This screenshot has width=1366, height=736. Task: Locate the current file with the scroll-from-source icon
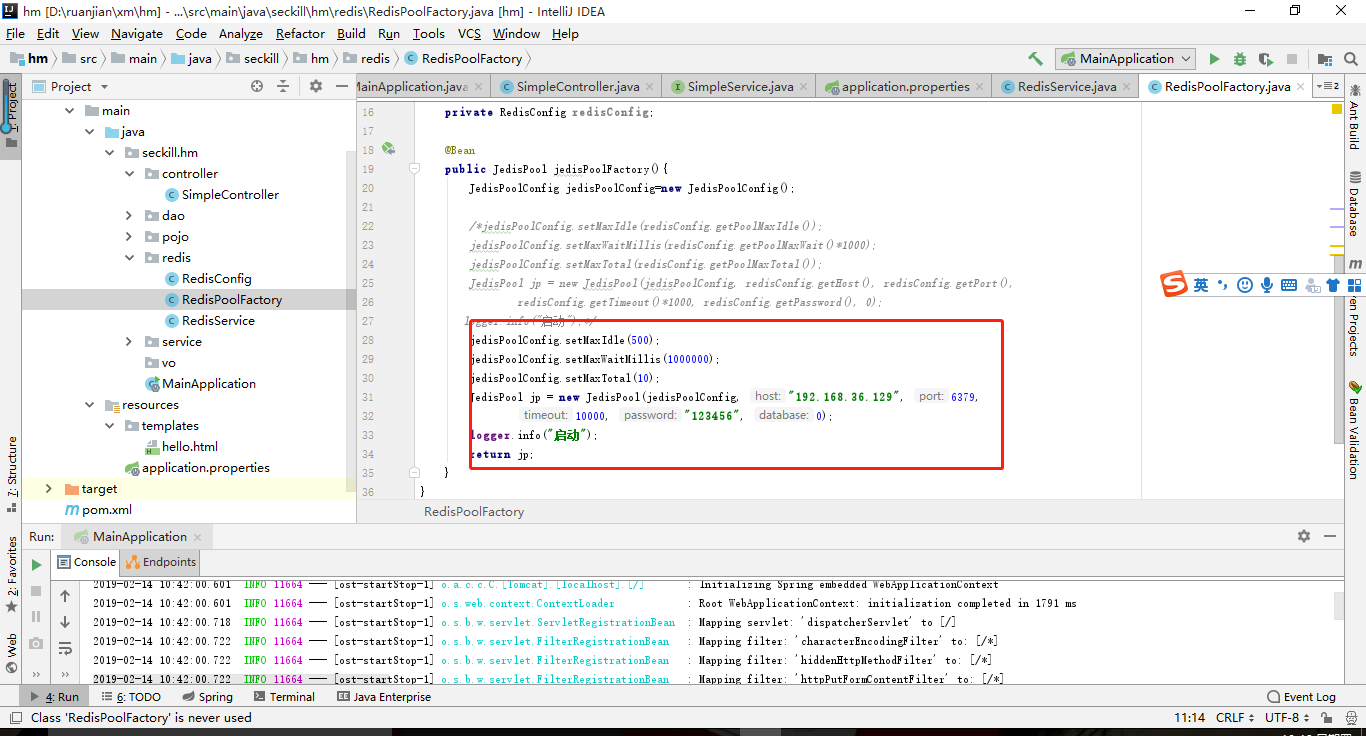pos(257,87)
